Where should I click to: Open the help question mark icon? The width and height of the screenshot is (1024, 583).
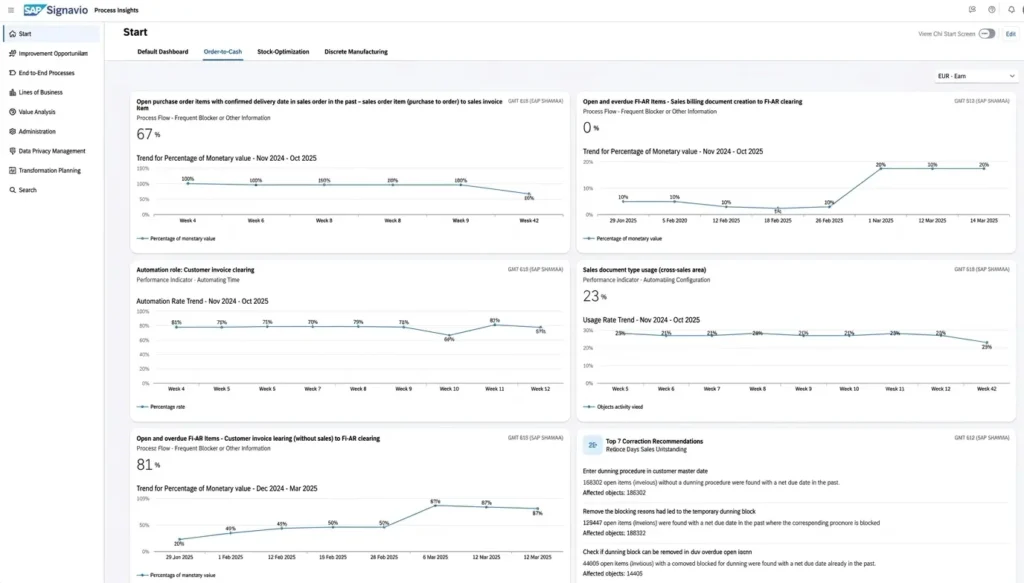992,10
